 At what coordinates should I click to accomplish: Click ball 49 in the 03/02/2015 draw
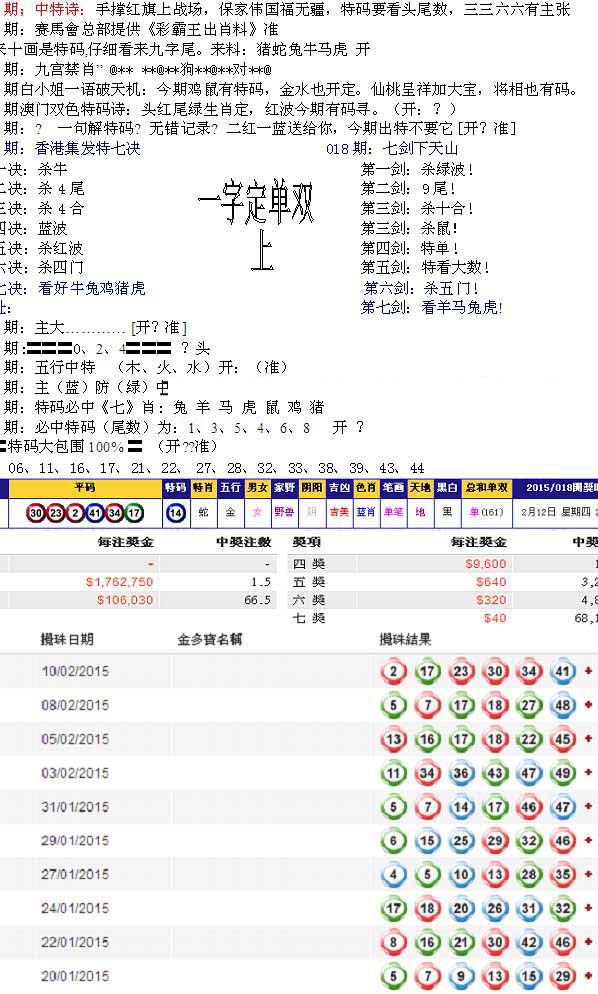coord(562,773)
